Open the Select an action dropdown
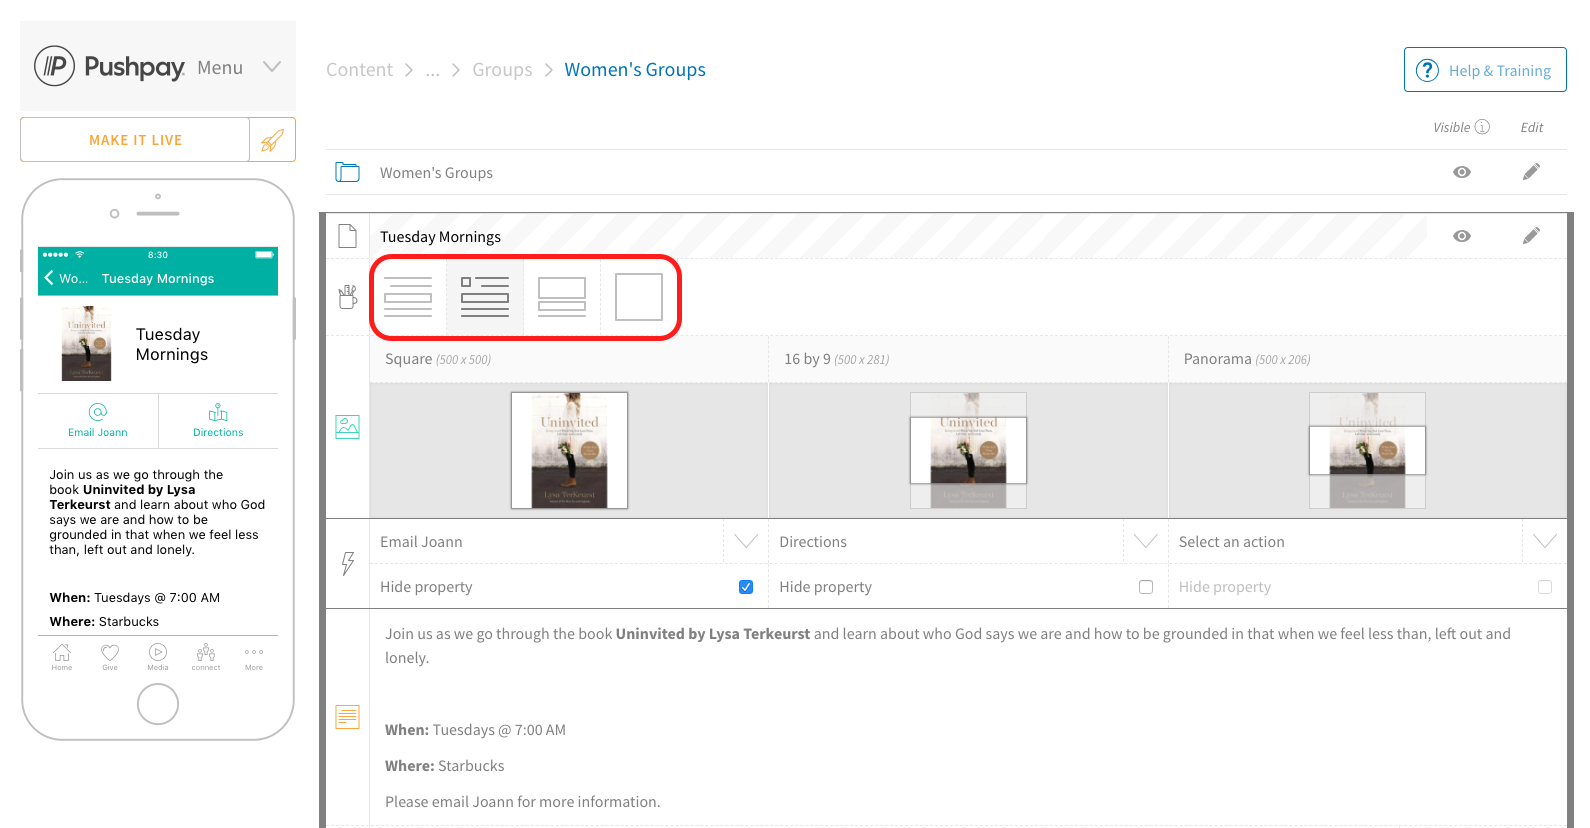1590x828 pixels. pyautogui.click(x=1544, y=541)
